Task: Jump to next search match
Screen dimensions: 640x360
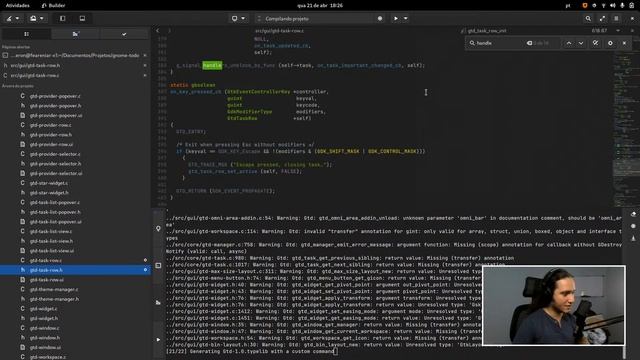Action: coord(581,43)
